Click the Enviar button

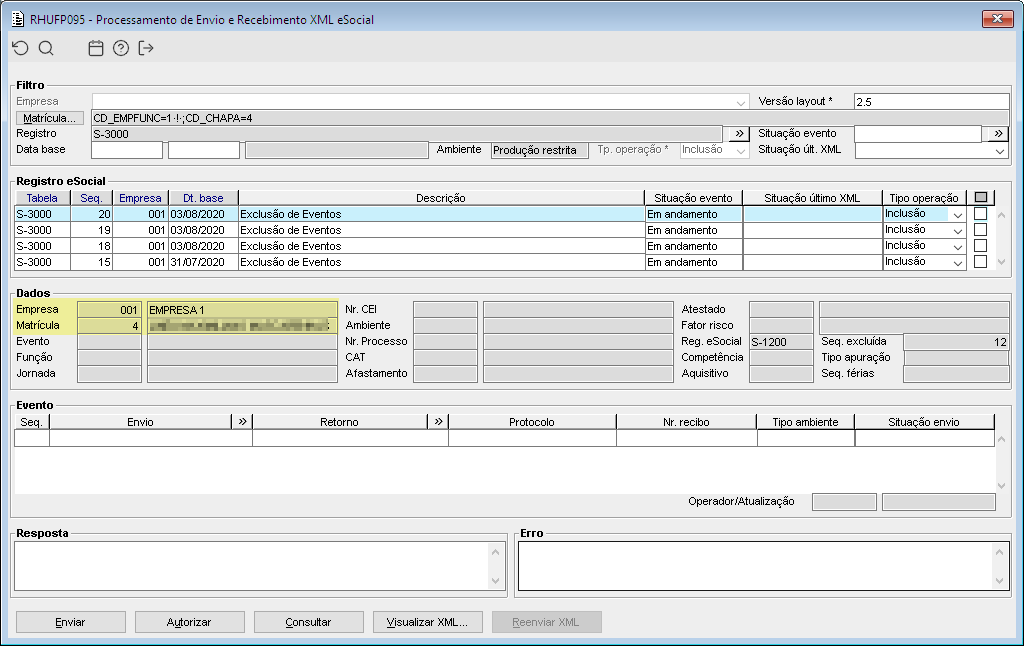[x=71, y=622]
